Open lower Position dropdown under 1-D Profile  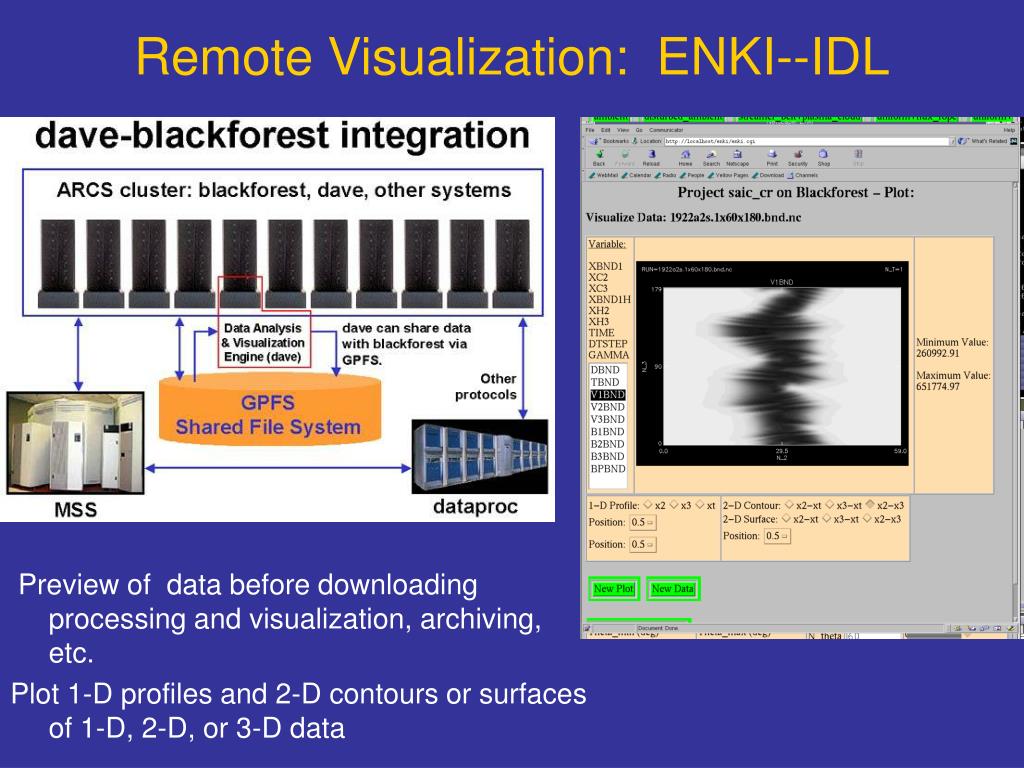click(643, 544)
